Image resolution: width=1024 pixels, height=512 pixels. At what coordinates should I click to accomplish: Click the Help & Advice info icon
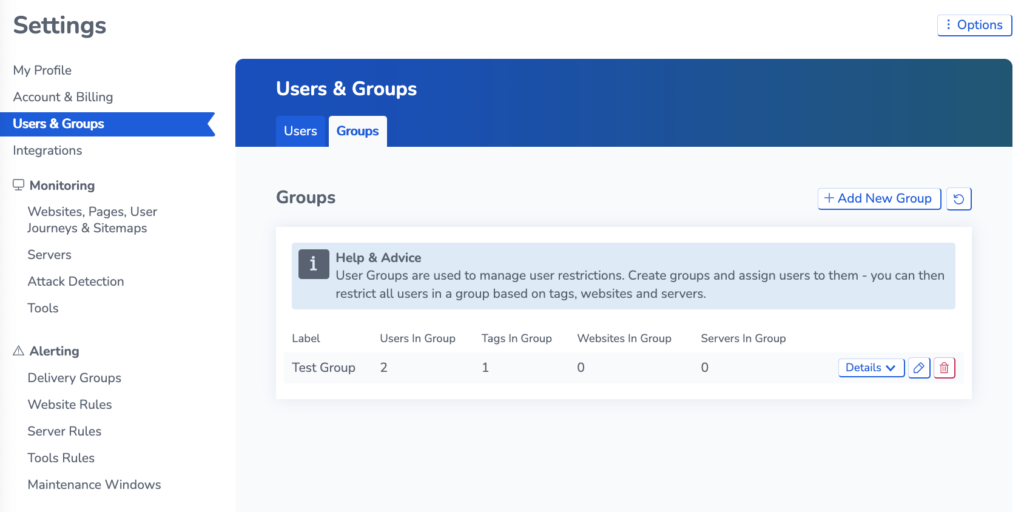point(313,264)
